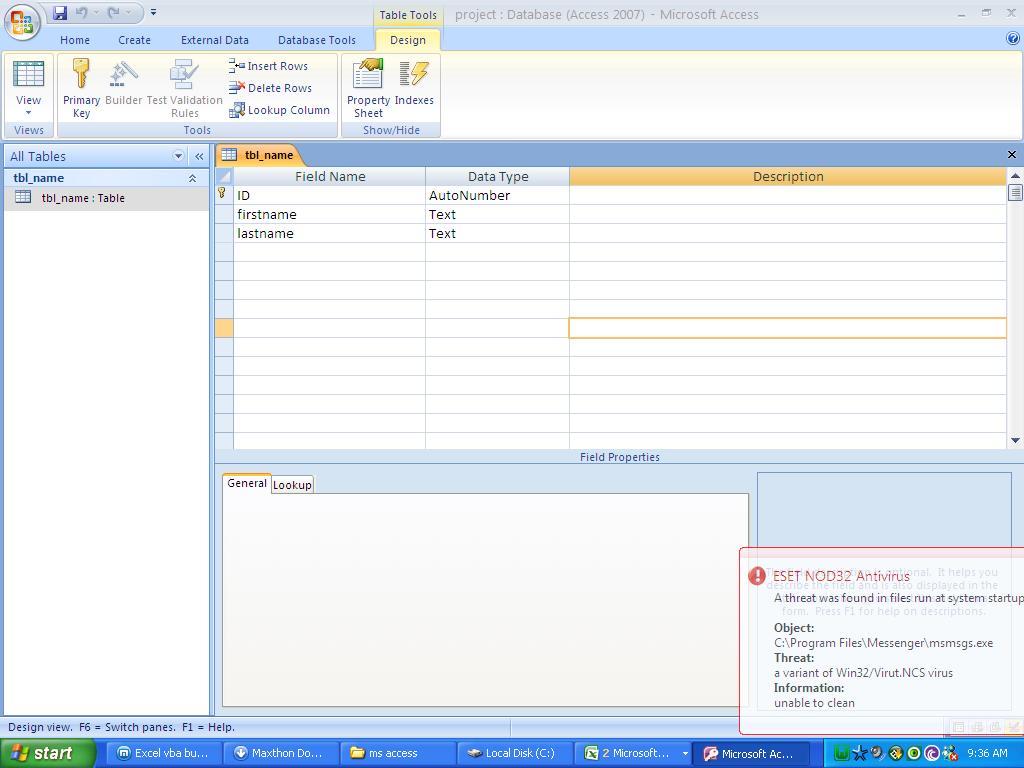1024x768 pixels.
Task: Open Microsoft Access Help question mark
Action: click(x=1013, y=39)
